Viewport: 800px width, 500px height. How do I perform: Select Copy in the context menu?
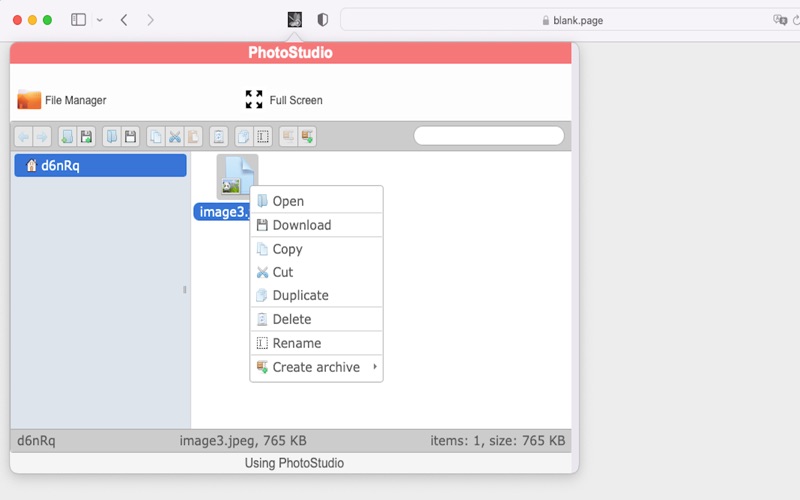[316, 249]
